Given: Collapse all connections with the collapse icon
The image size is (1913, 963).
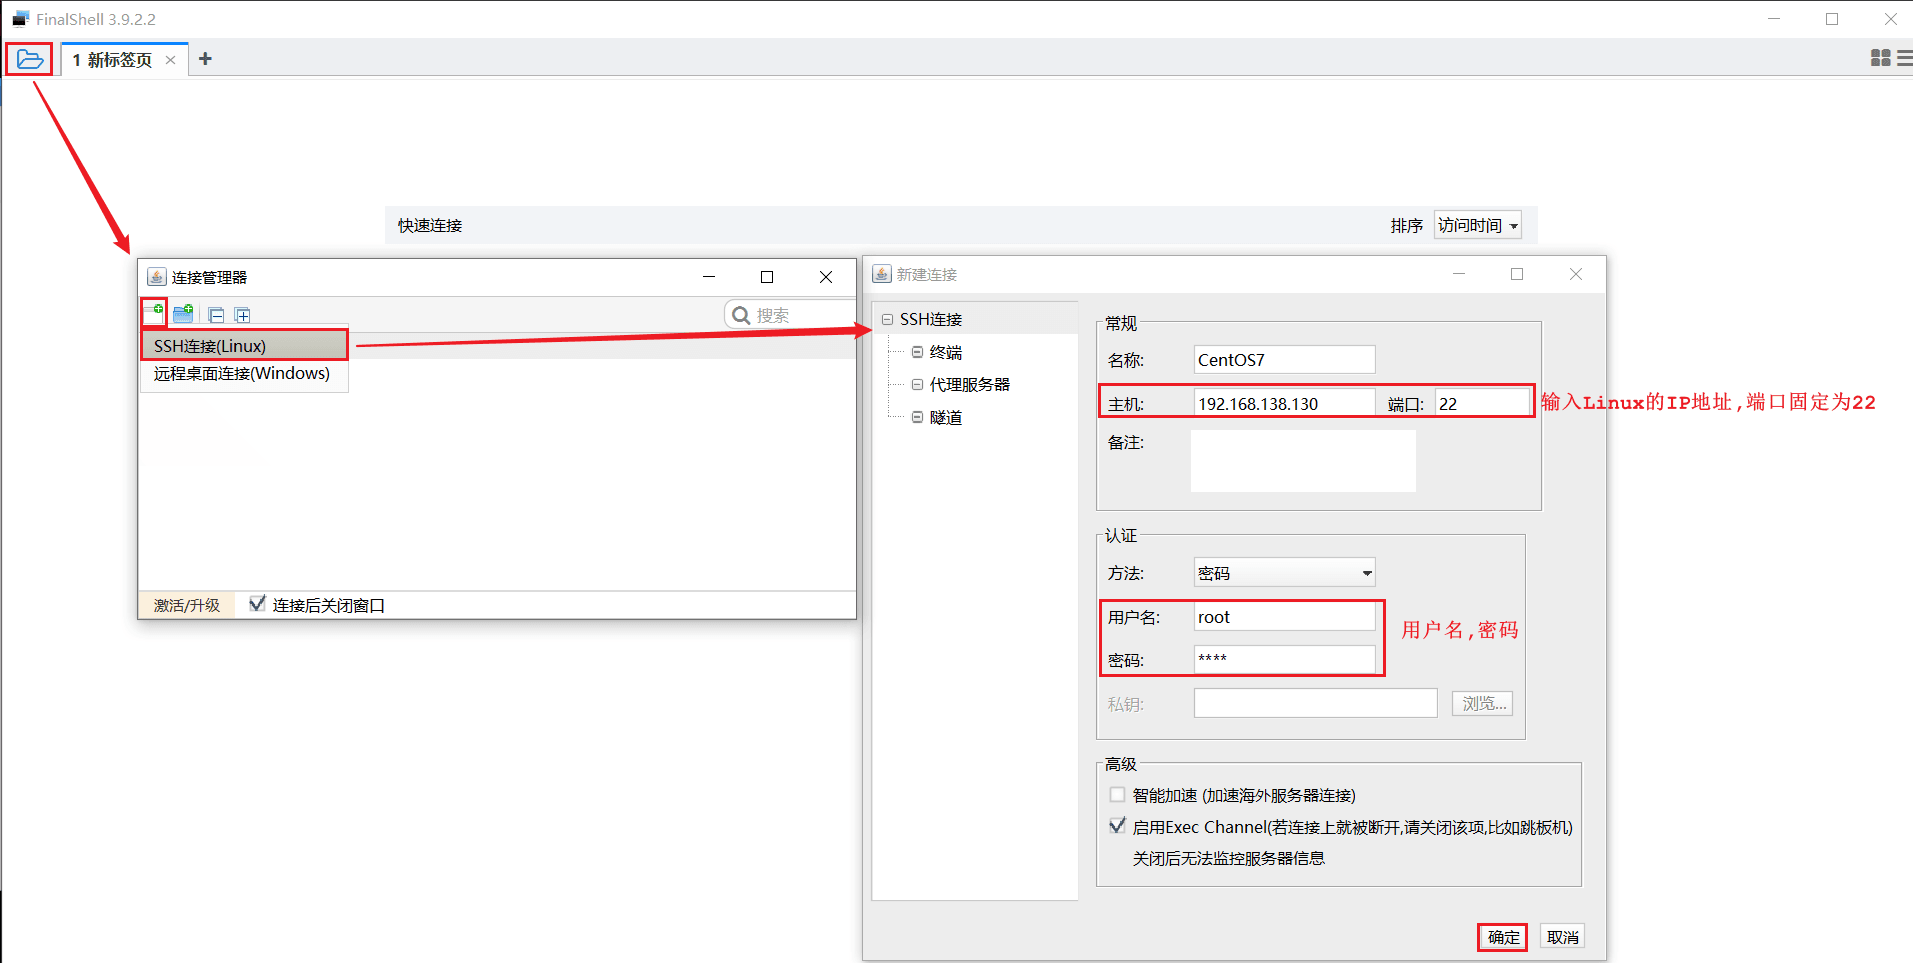Looking at the screenshot, I should (x=216, y=313).
